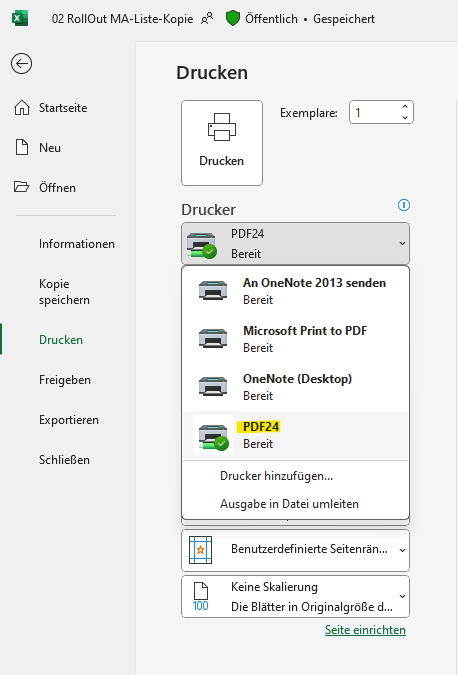Click the green shield Öffentlich sensitivity icon

(x=233, y=19)
